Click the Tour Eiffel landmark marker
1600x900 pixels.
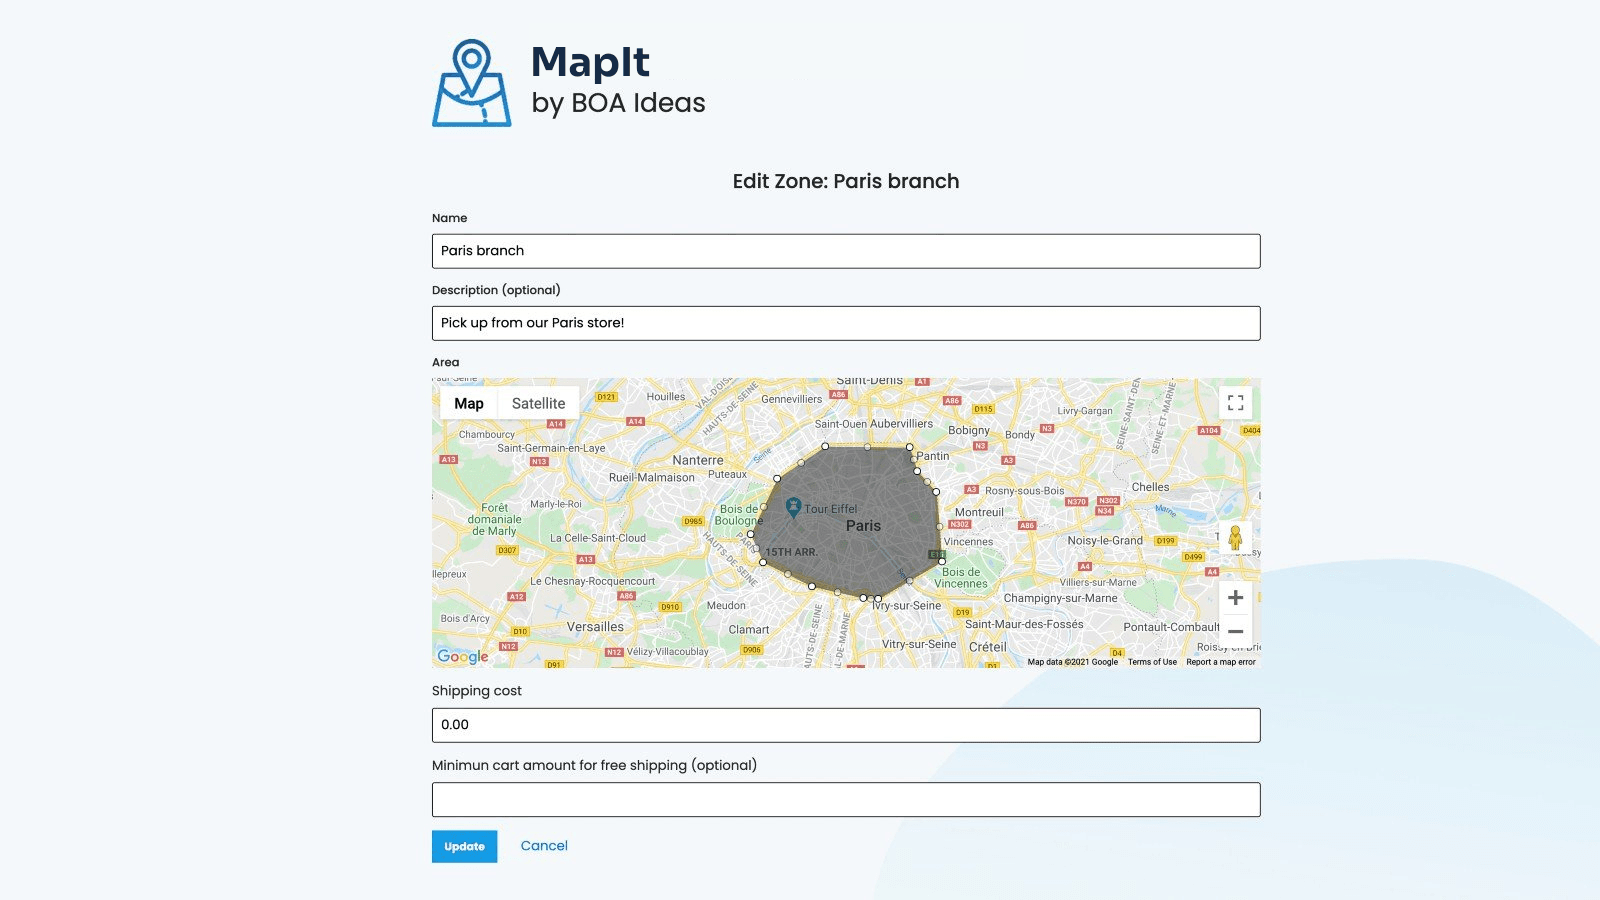point(793,507)
